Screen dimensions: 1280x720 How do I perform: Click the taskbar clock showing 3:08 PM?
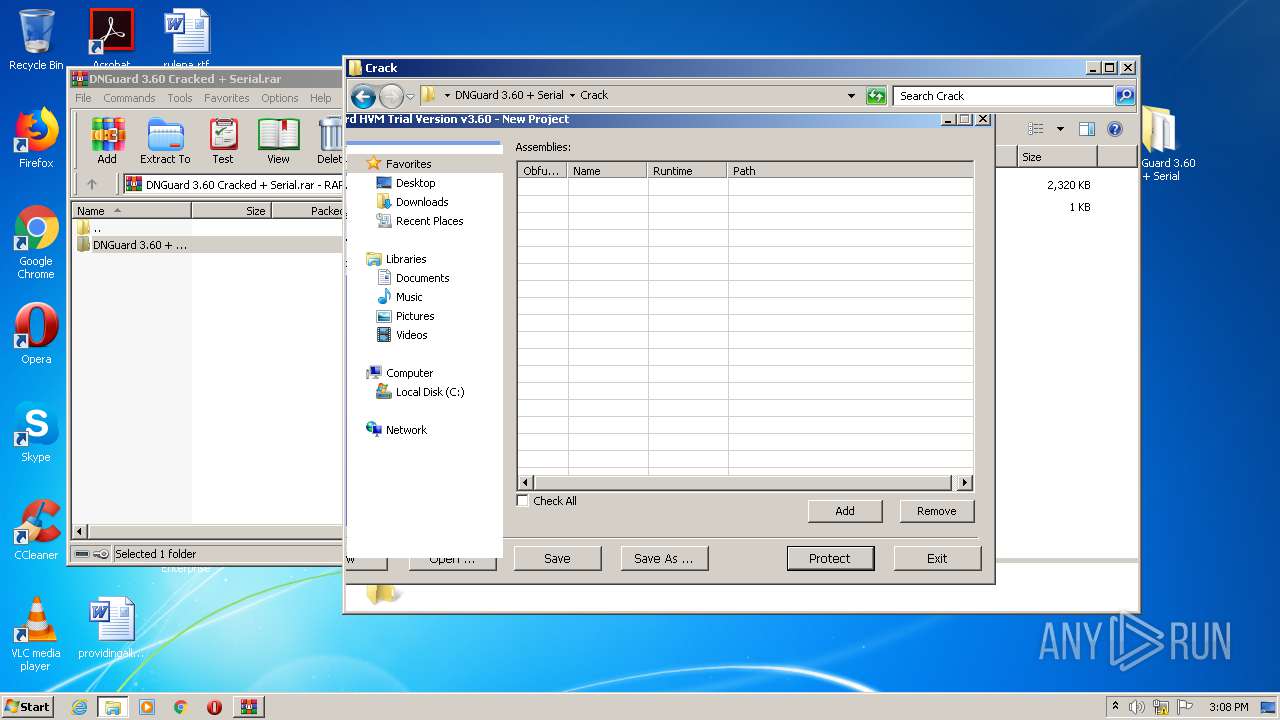coord(1228,707)
